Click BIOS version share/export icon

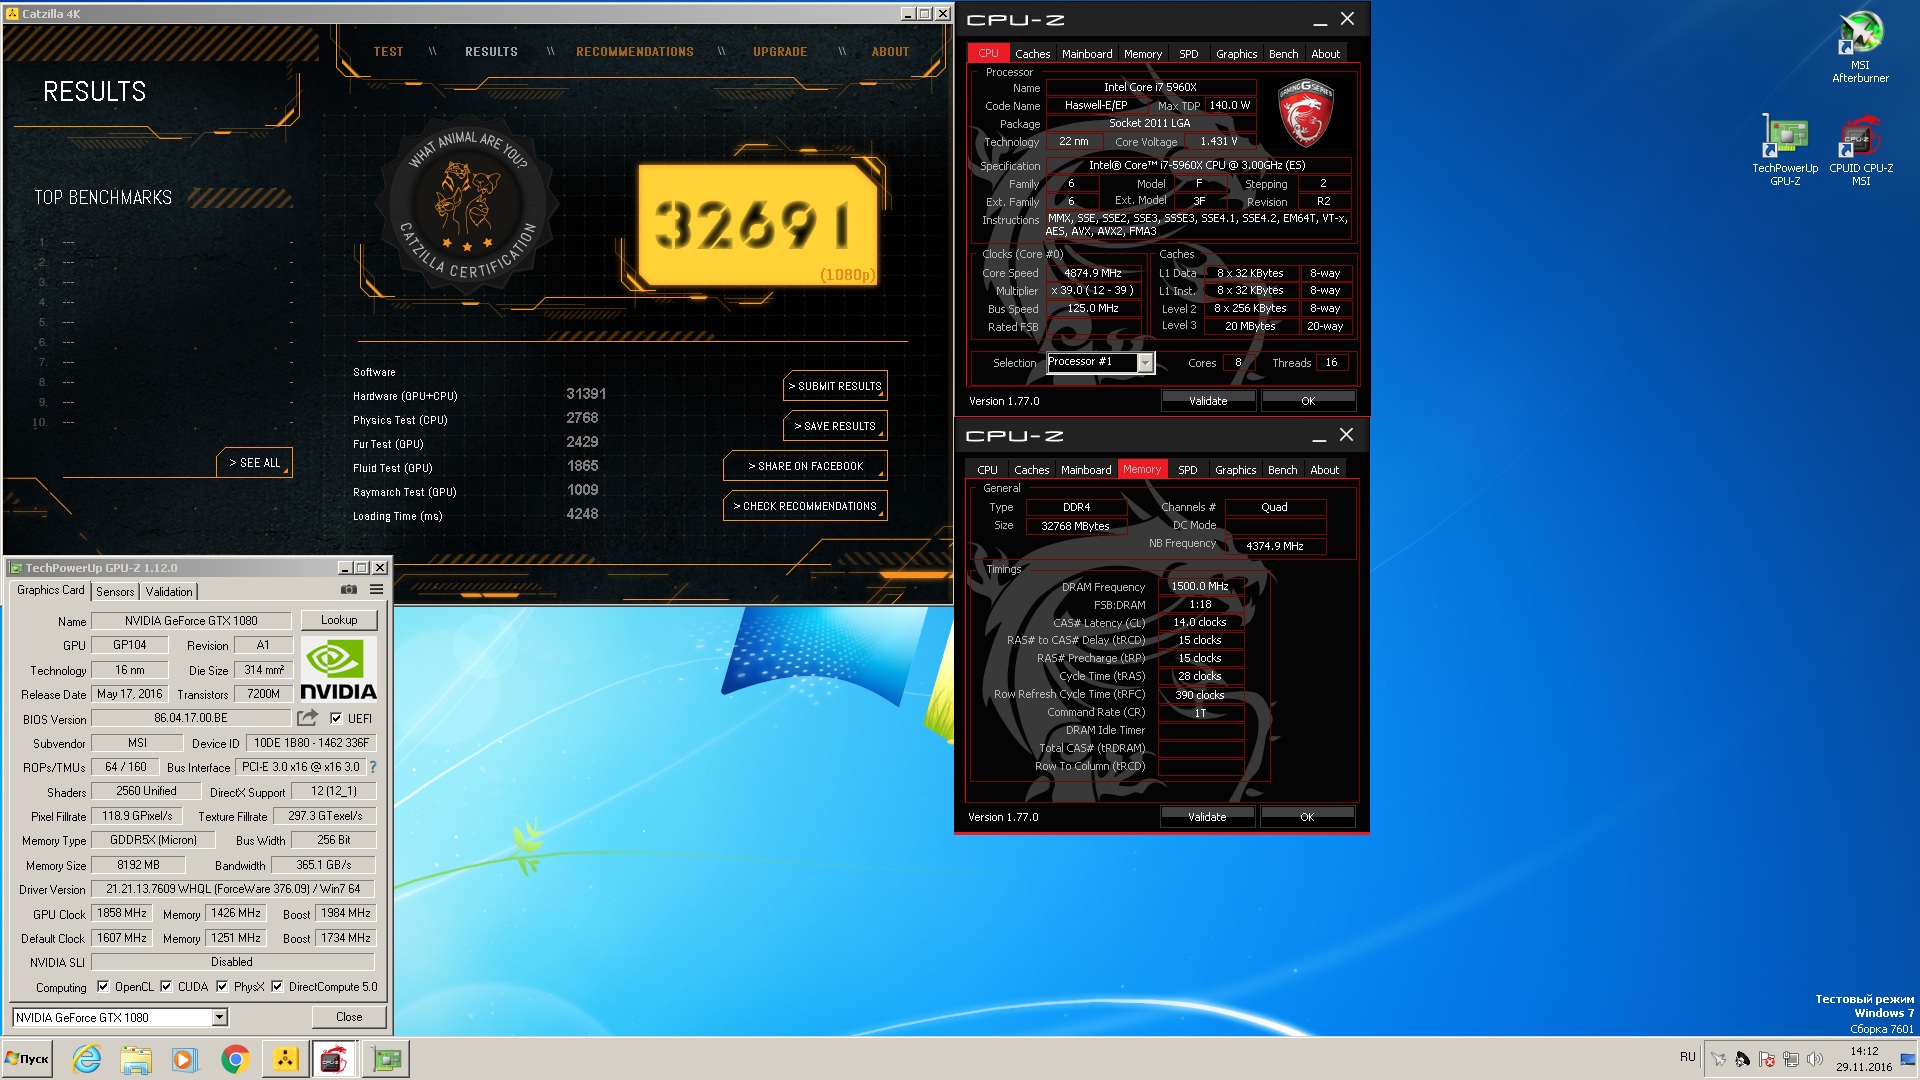pyautogui.click(x=307, y=718)
